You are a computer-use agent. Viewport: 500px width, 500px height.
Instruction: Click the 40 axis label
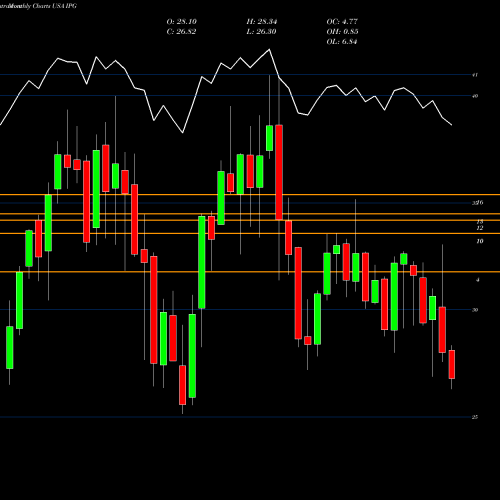pos(475,96)
